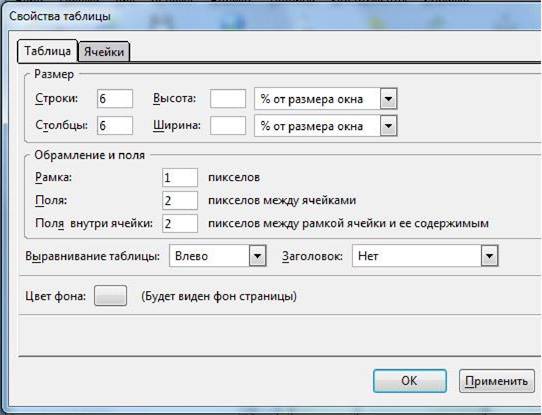Screen dimensions: 542x415
Task: Click the Столбцы columns input field
Action: coord(115,125)
